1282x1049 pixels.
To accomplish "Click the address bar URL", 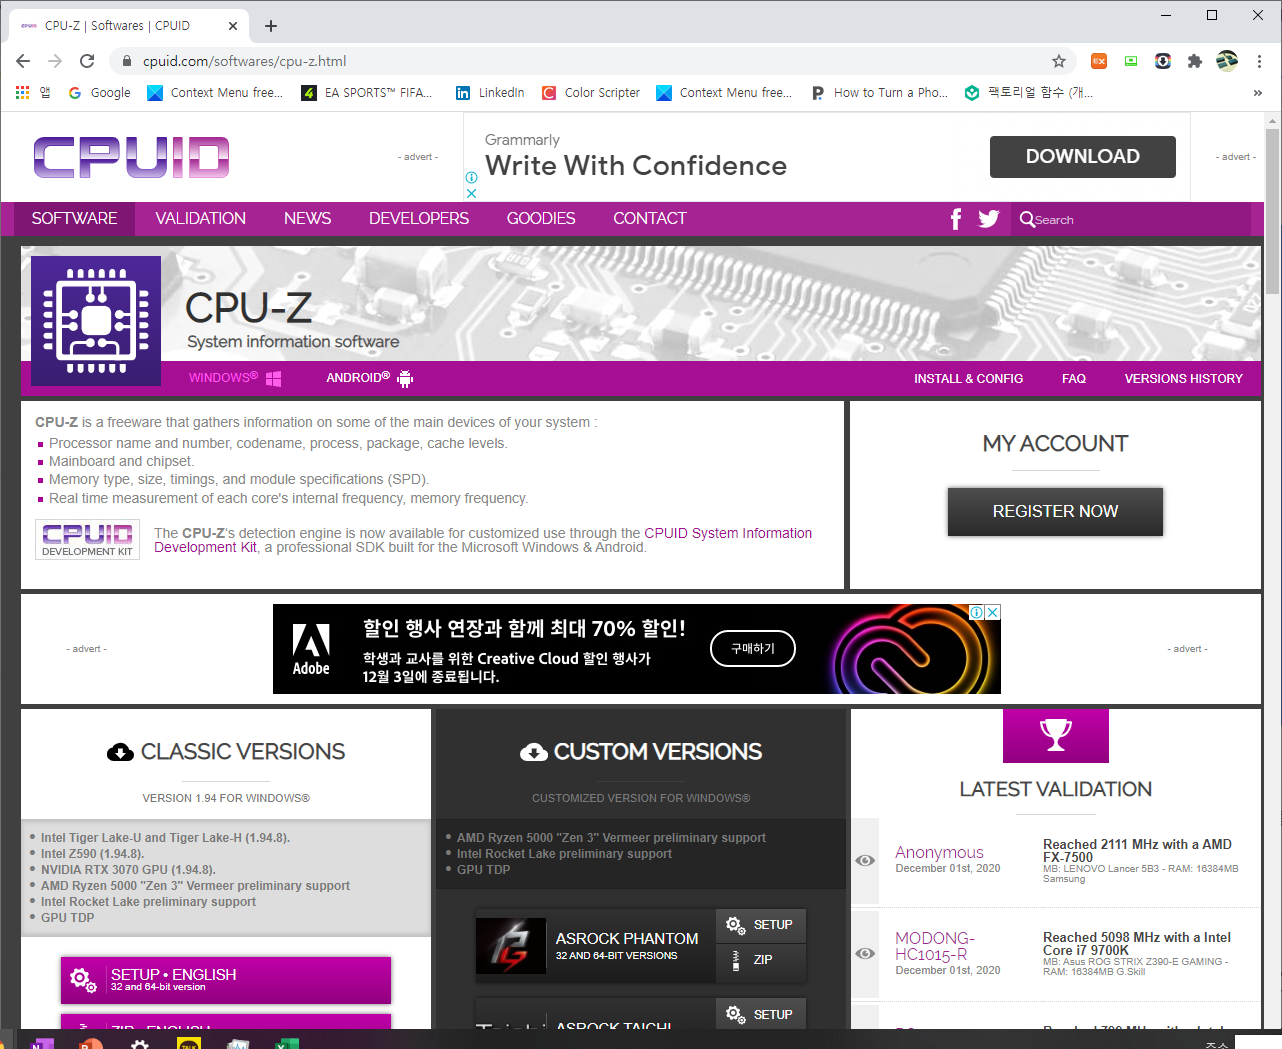I will (245, 61).
